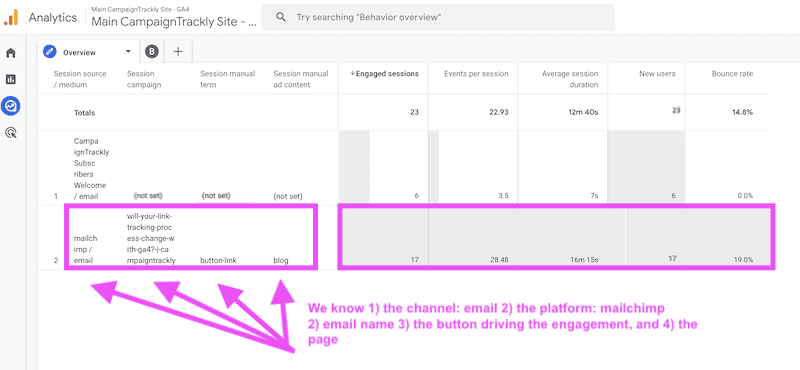Select the mailchimp / email source cell

point(86,249)
